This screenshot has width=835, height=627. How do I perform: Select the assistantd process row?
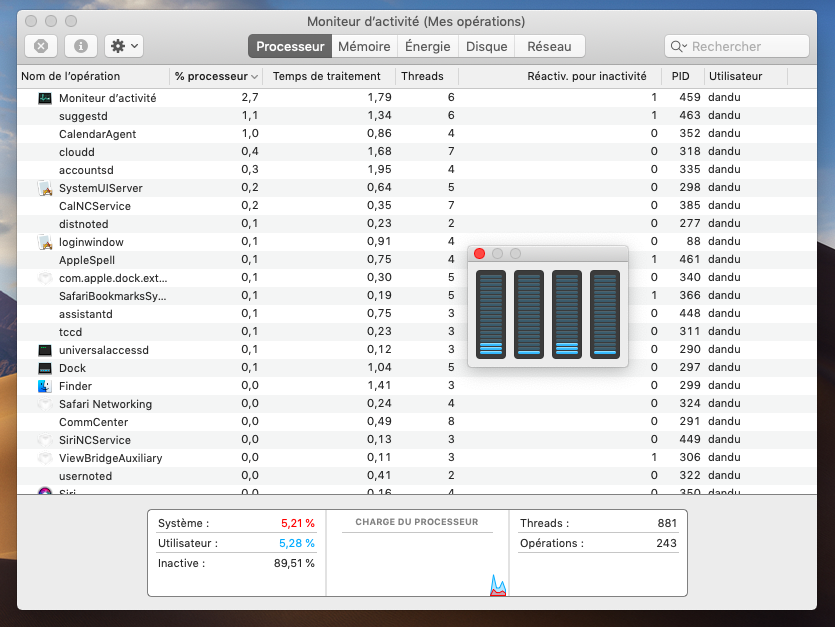click(x=416, y=314)
